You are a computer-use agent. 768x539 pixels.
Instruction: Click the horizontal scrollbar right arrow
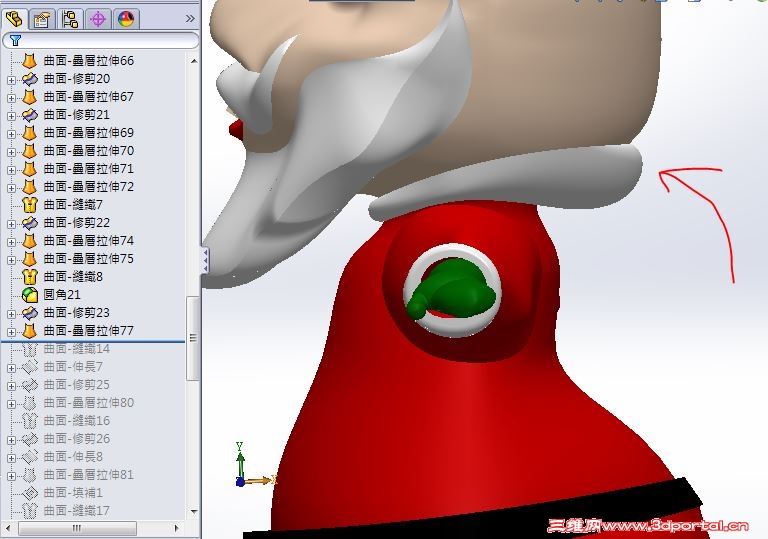[x=177, y=528]
